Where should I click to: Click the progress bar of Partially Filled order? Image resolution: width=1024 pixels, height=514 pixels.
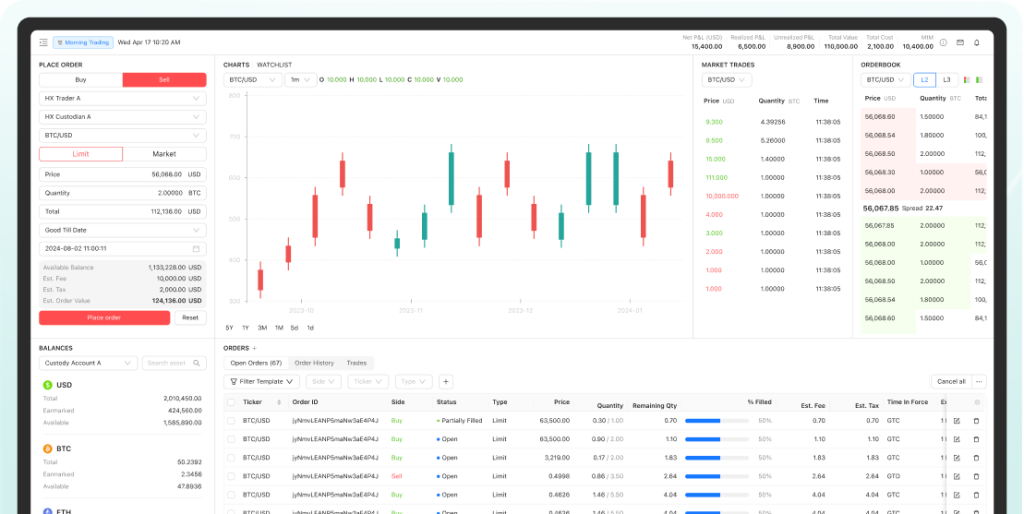pyautogui.click(x=716, y=421)
